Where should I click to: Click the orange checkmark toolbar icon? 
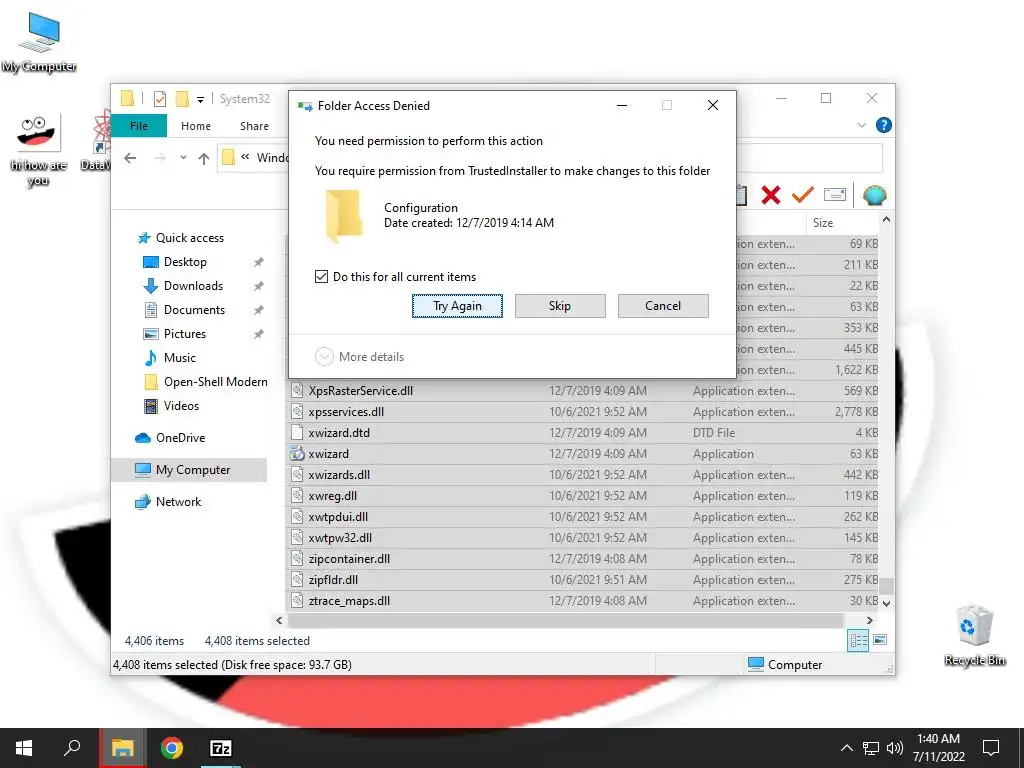pyautogui.click(x=803, y=195)
